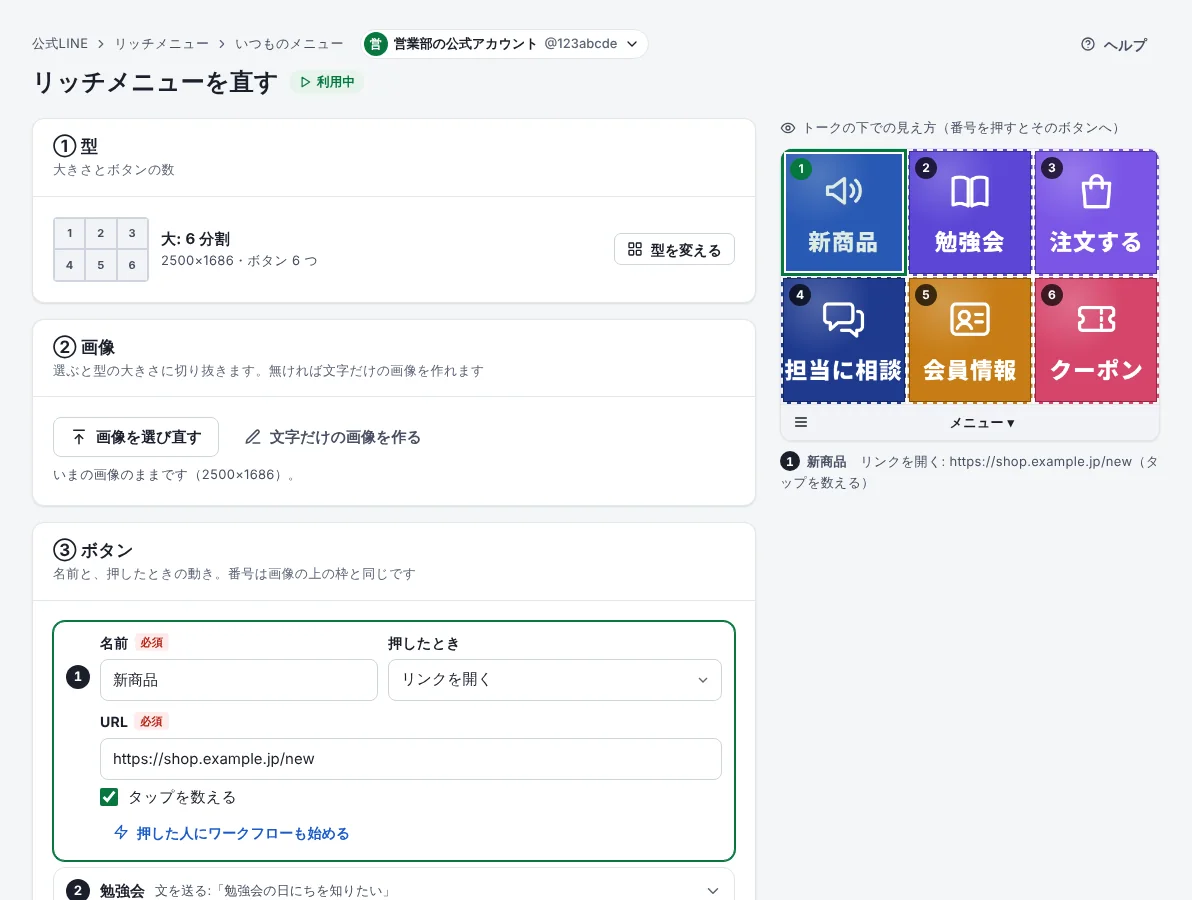This screenshot has width=1192, height=900.
Task: Click the 6-cell layout thumbnail
Action: (x=101, y=249)
